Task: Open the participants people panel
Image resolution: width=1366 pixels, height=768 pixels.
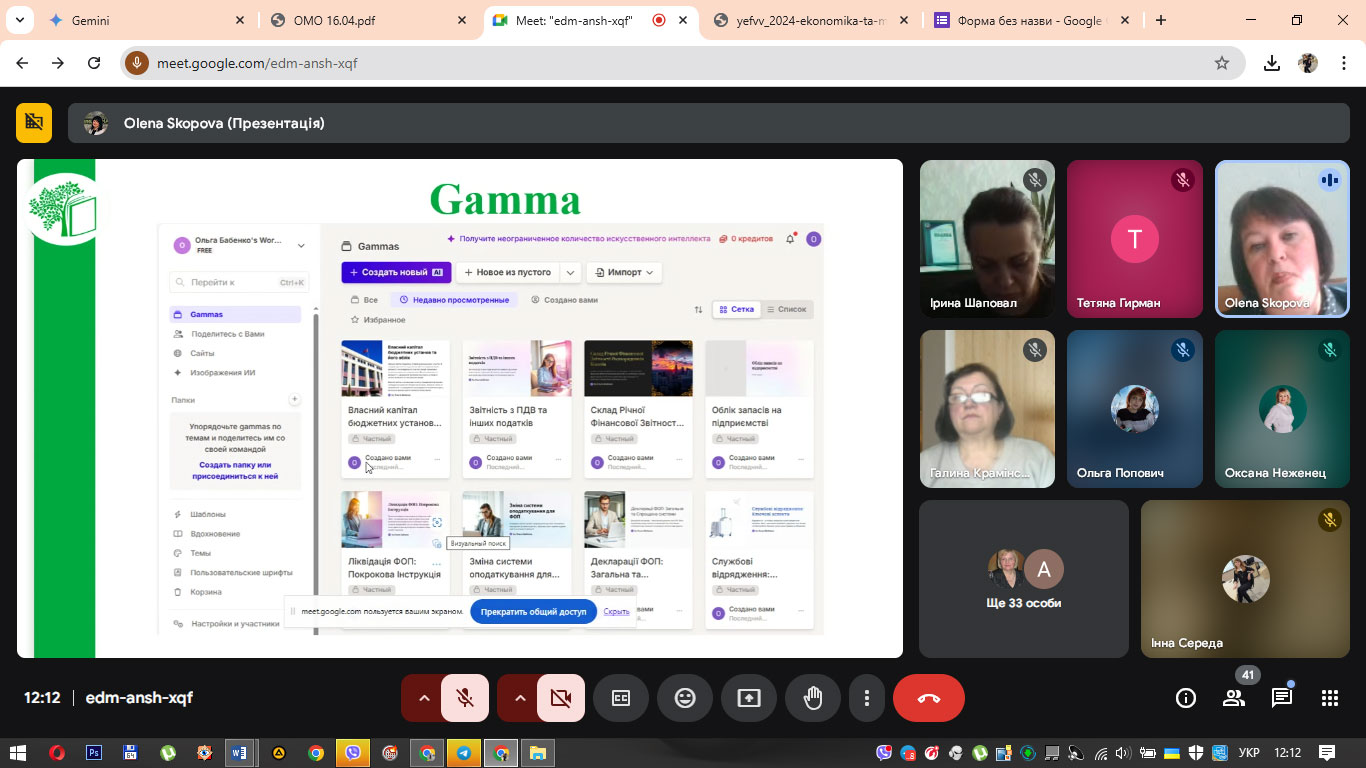Action: click(x=1233, y=698)
